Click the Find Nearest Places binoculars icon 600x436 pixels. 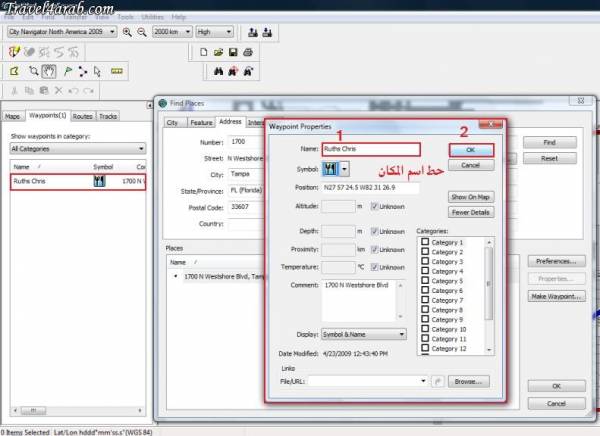tap(233, 71)
